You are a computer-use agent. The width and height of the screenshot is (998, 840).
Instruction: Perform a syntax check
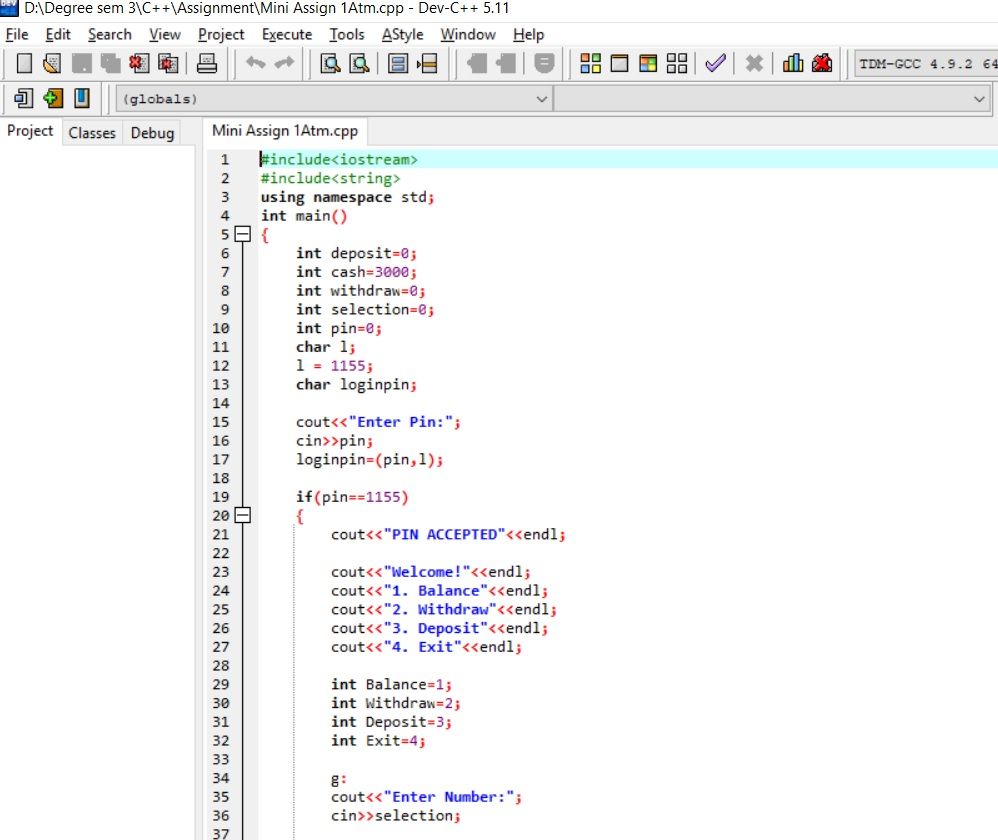[714, 63]
